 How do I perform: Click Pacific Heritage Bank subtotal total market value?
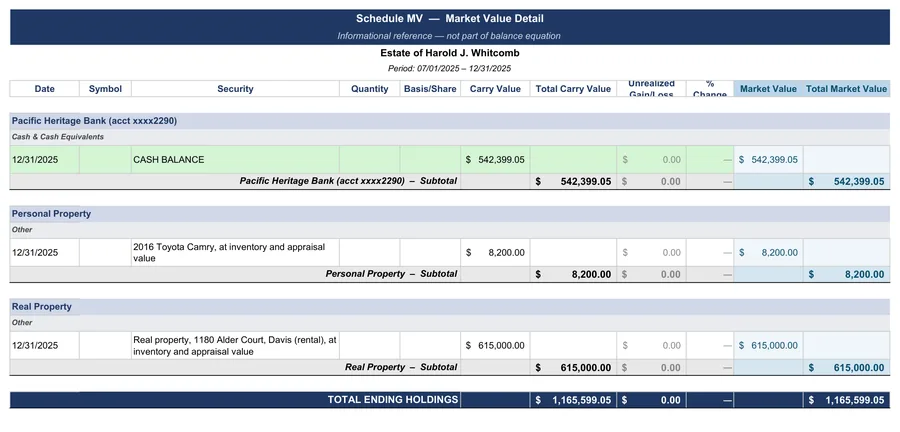pos(847,181)
